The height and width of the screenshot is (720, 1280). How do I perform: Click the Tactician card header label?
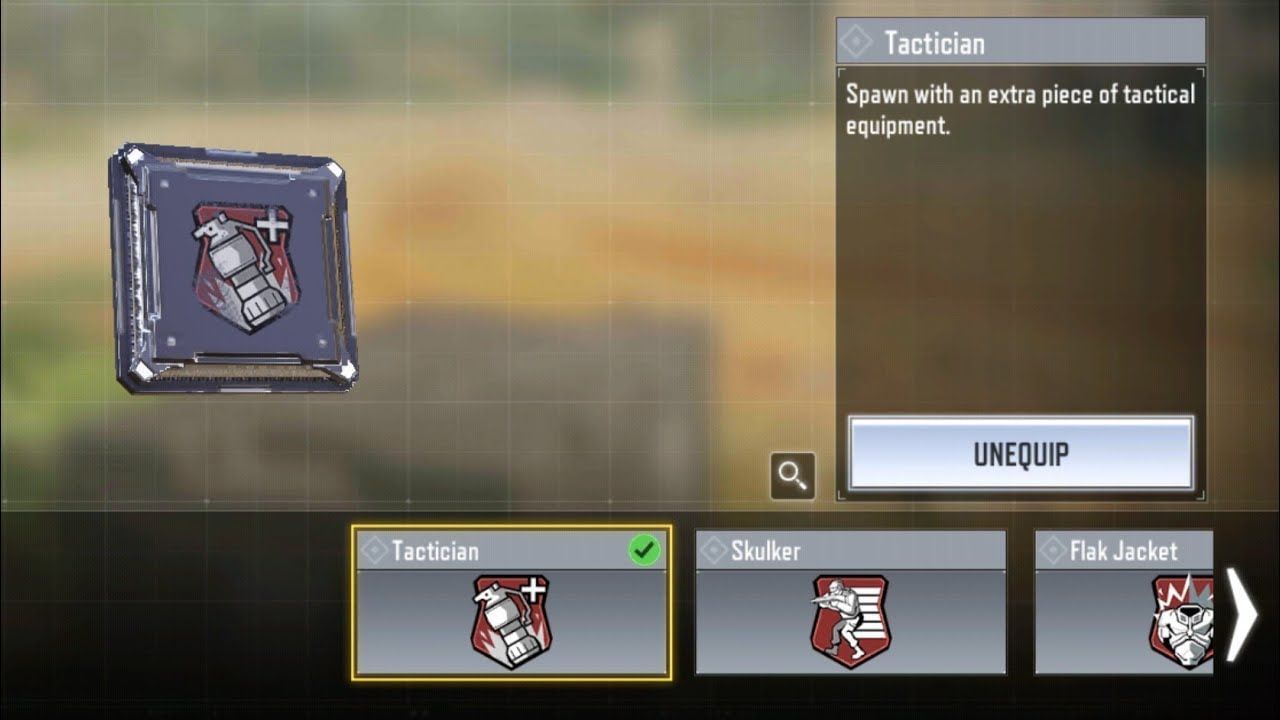[435, 551]
